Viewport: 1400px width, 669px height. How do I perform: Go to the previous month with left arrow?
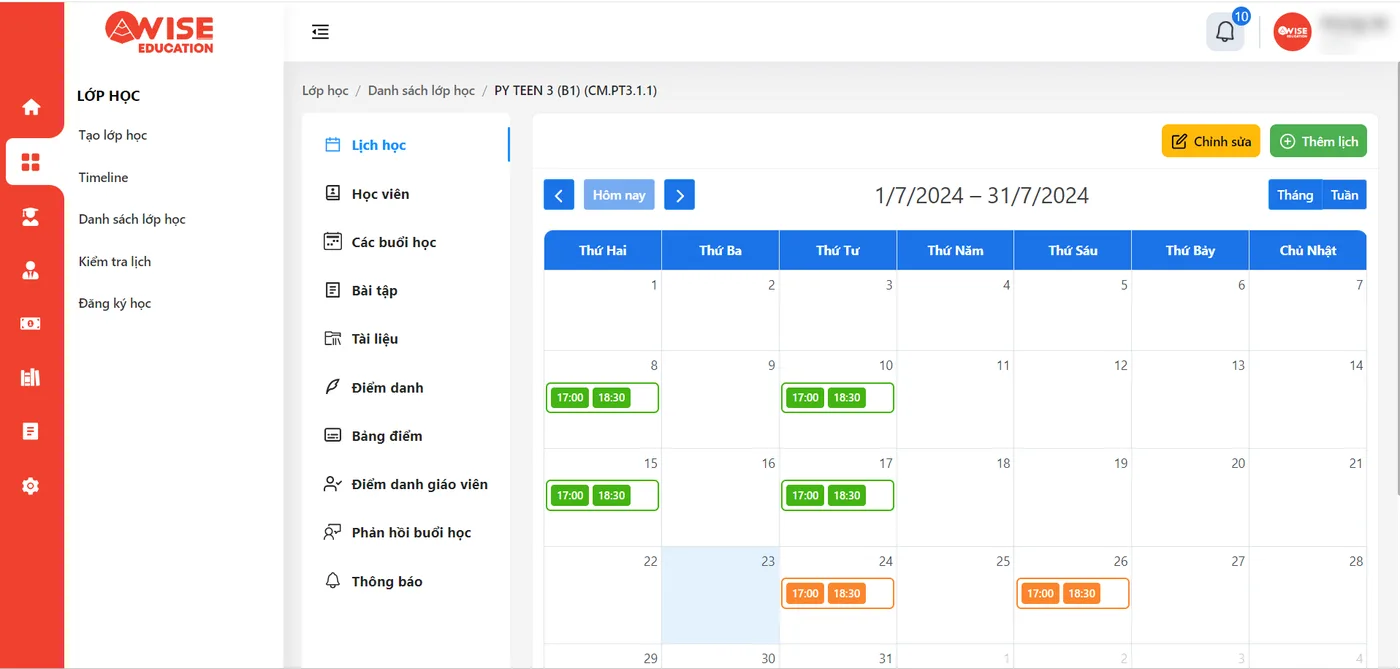point(559,195)
